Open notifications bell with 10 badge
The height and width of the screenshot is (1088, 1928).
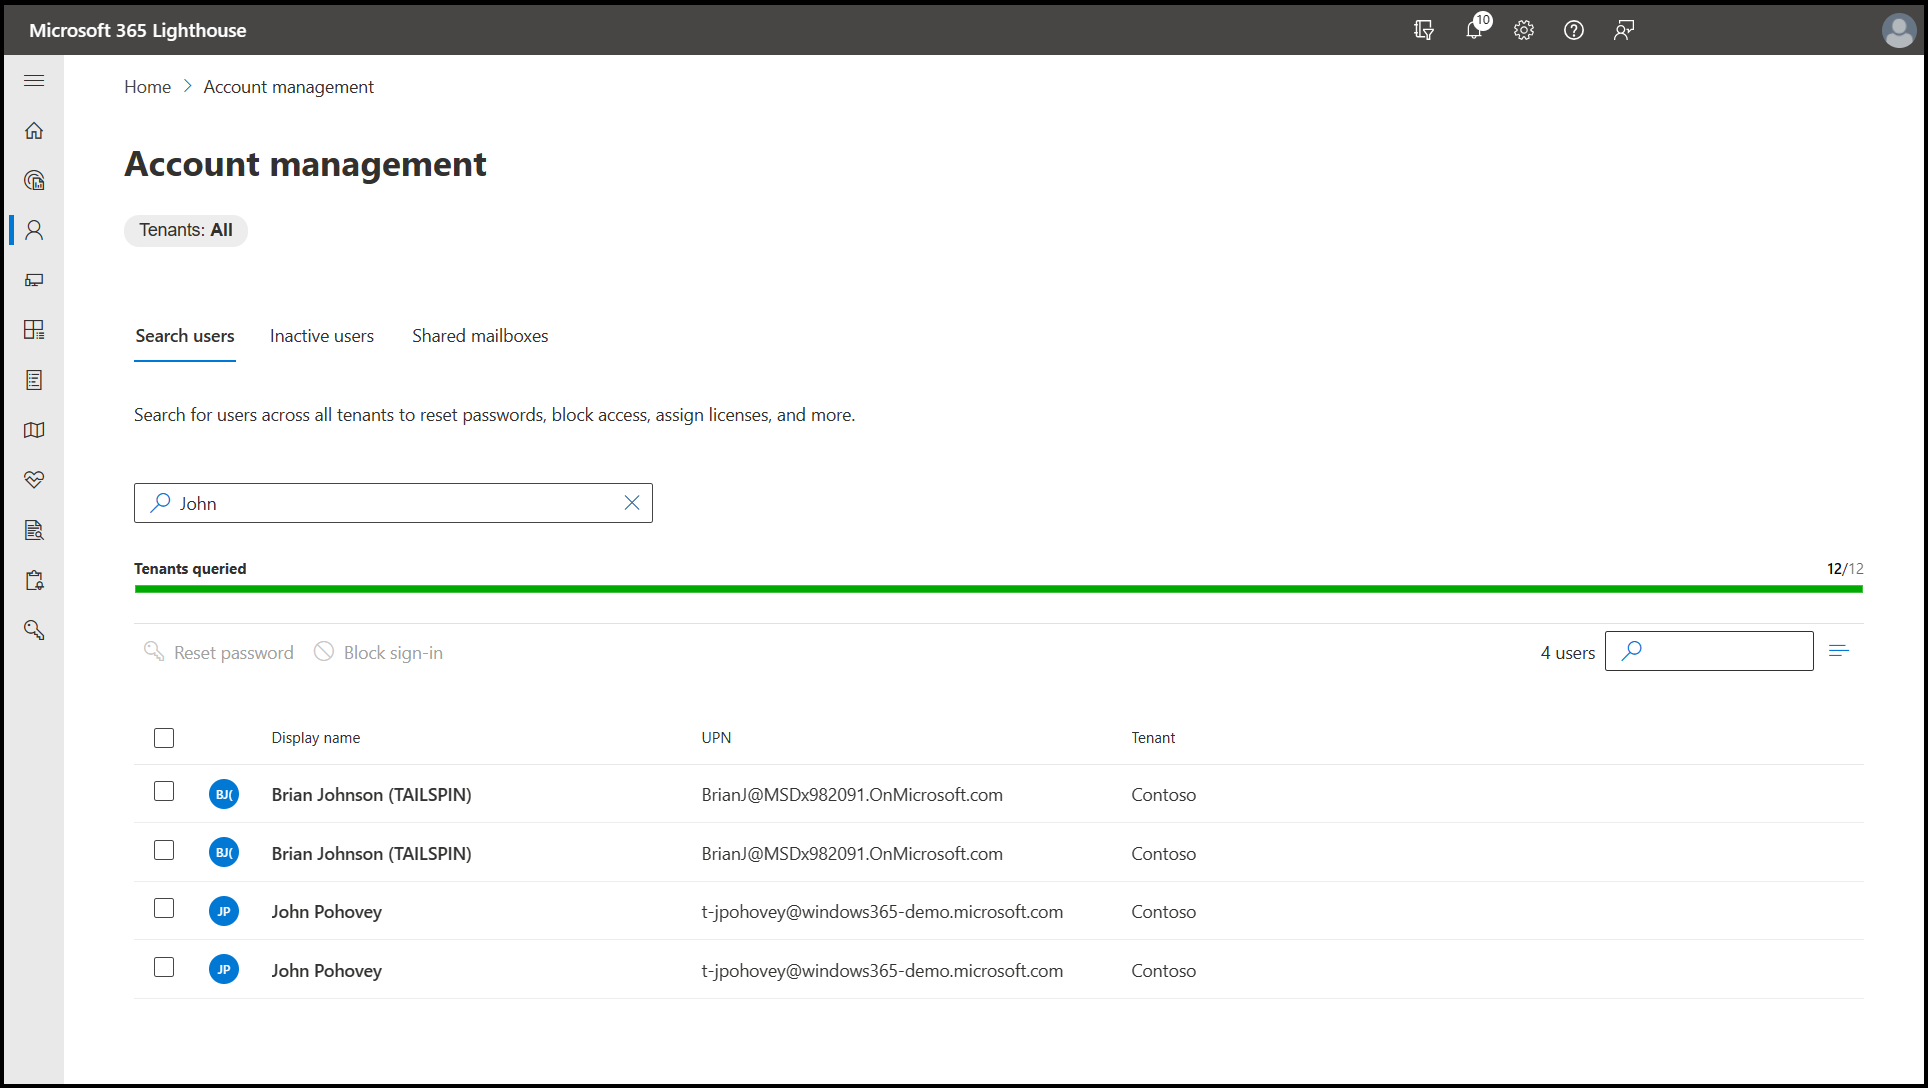(x=1476, y=28)
